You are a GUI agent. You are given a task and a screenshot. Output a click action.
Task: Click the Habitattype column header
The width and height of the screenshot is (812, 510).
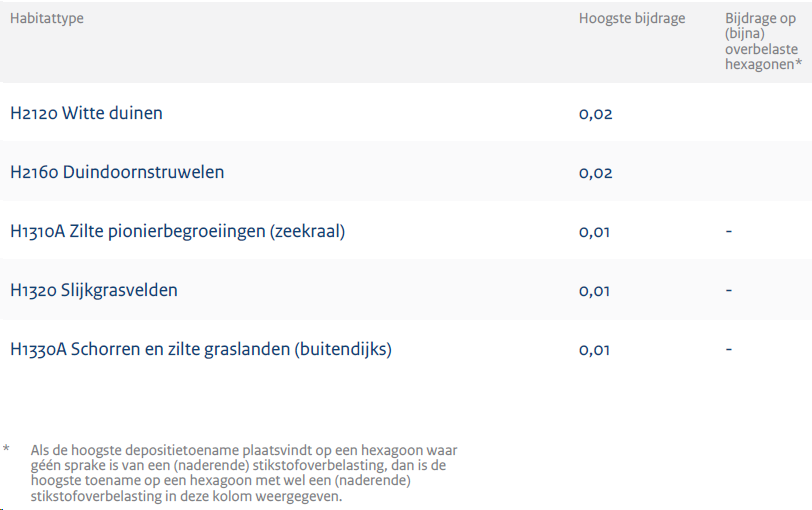click(47, 19)
